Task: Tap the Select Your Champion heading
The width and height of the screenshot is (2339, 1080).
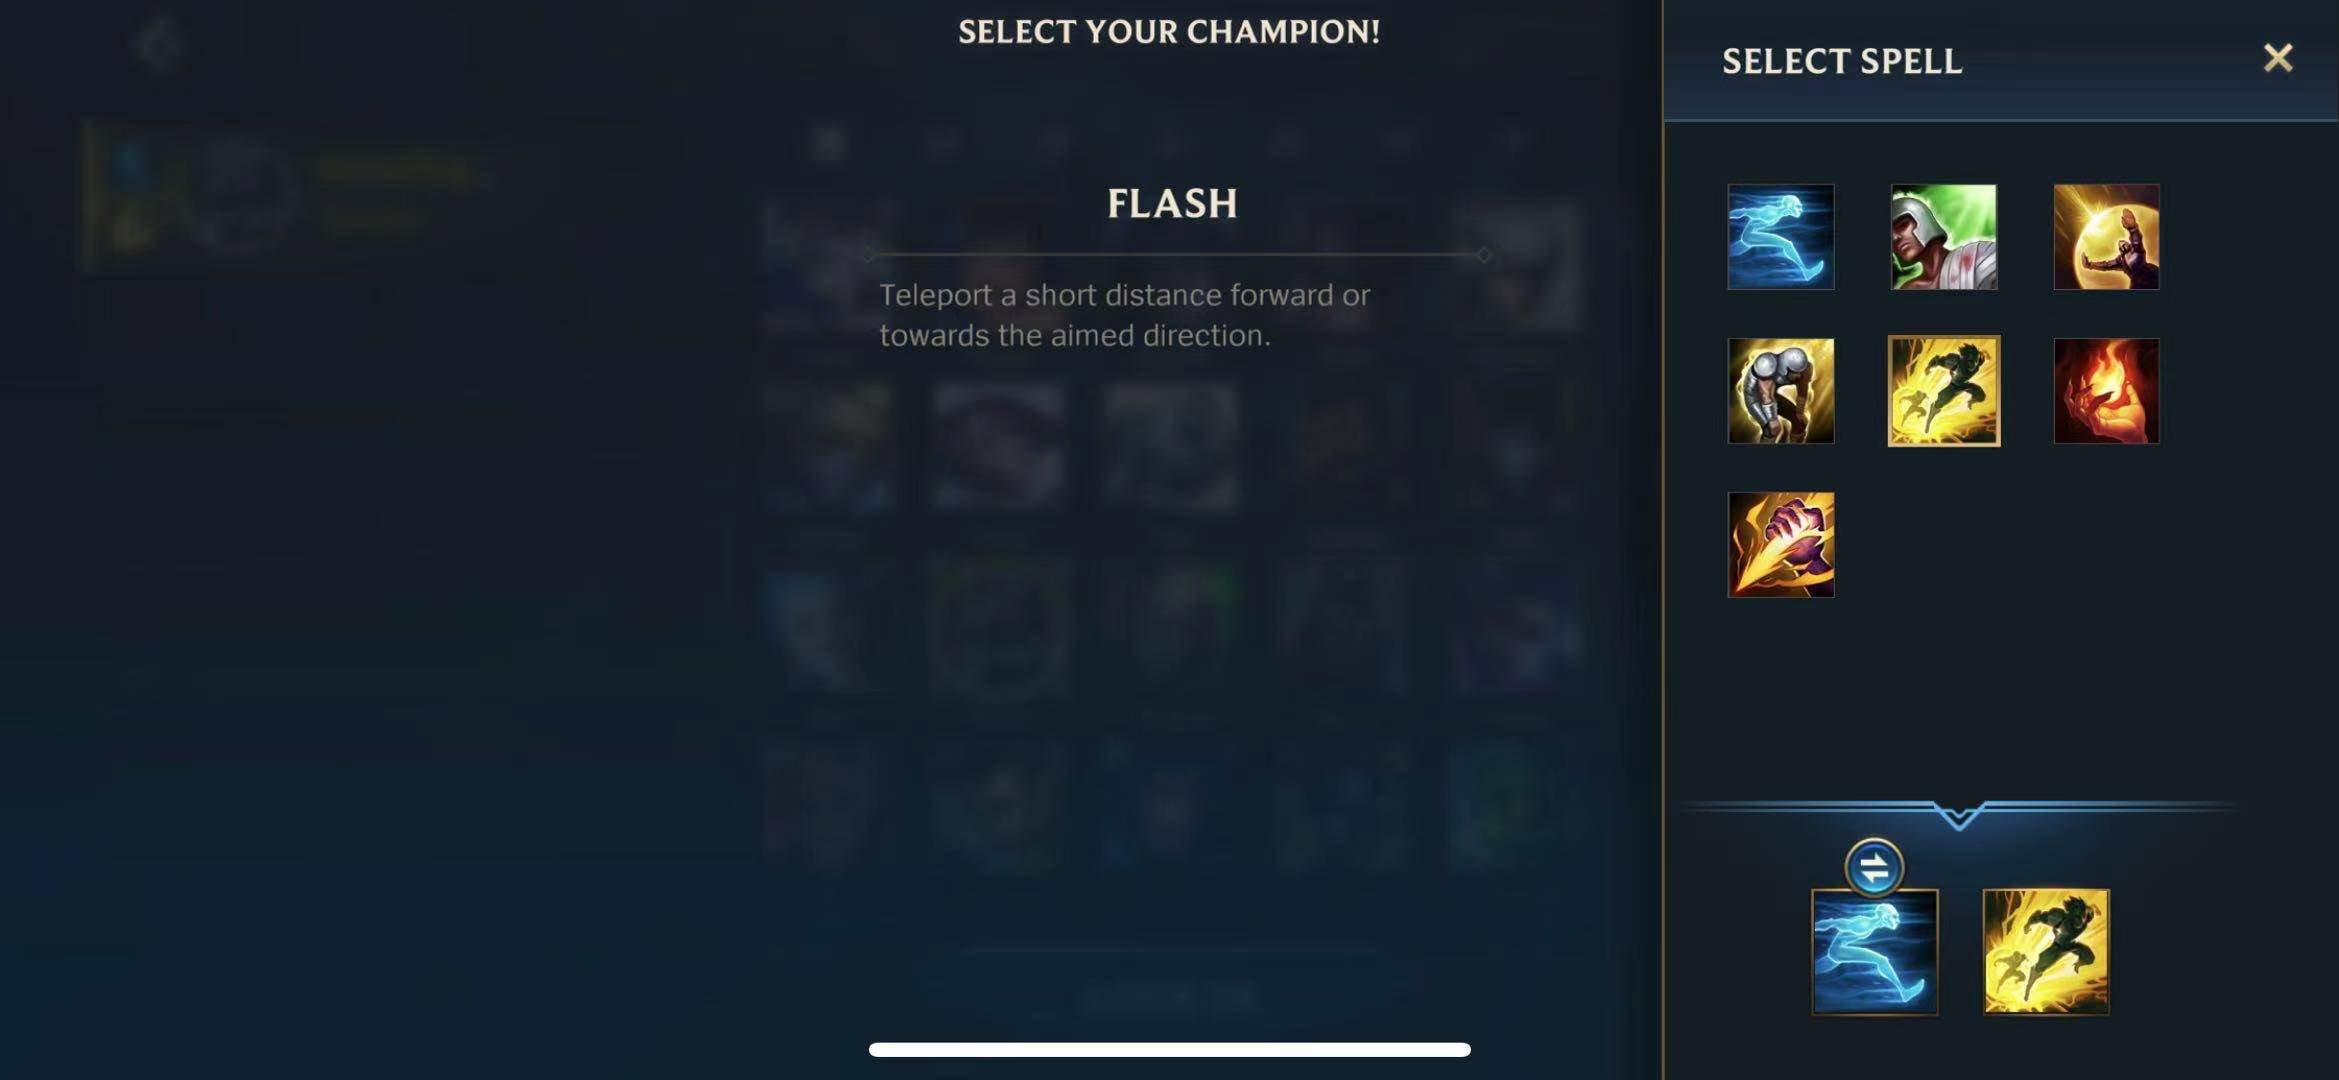Action: click(x=1169, y=32)
